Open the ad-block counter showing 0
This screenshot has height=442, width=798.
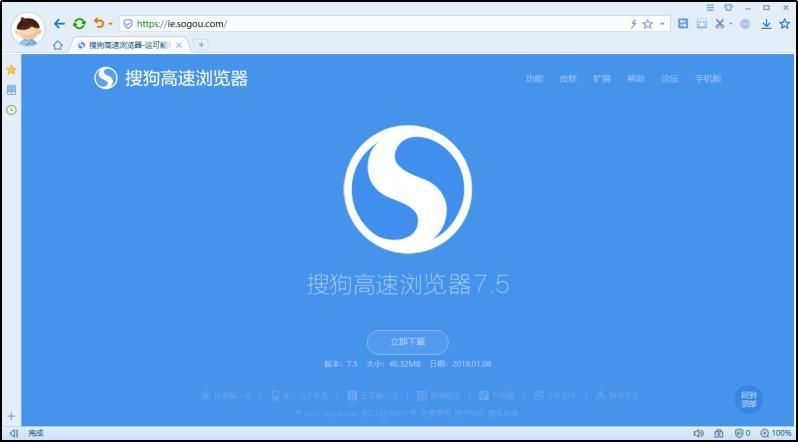pos(743,433)
